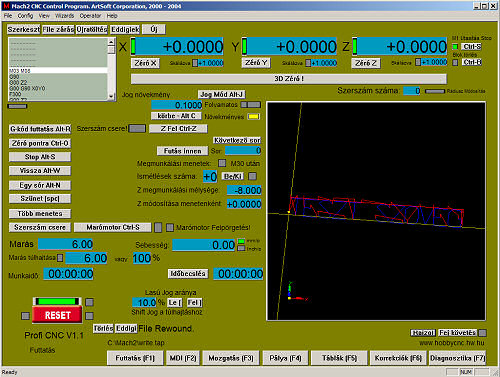The image size is (500, 377).
Task: Click the File zárás button
Action: [x=58, y=29]
